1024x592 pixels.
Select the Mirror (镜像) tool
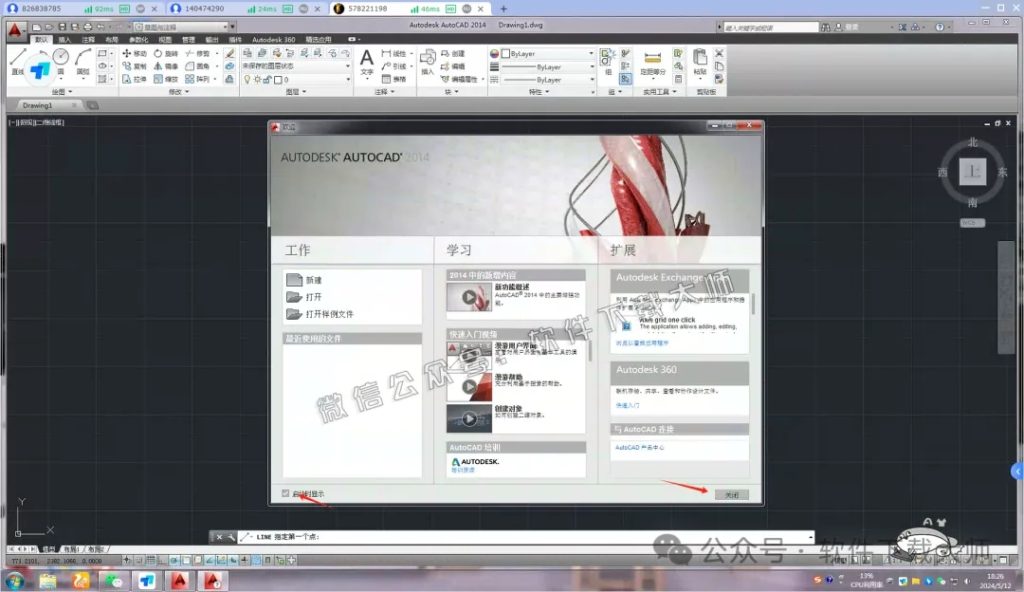tap(160, 67)
